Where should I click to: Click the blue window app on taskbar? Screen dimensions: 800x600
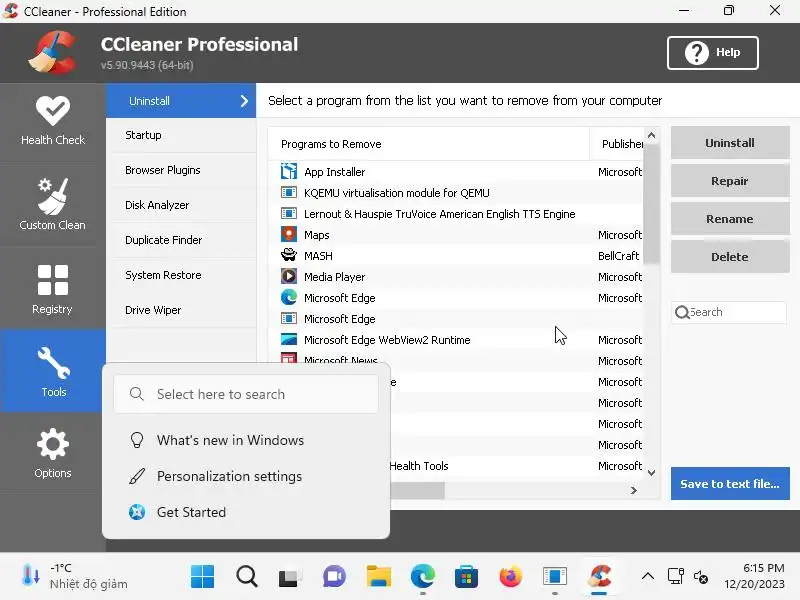[x=555, y=577]
